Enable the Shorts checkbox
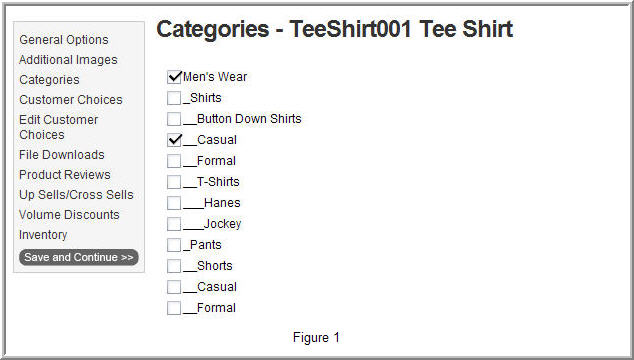The height and width of the screenshot is (360, 634). (x=174, y=266)
